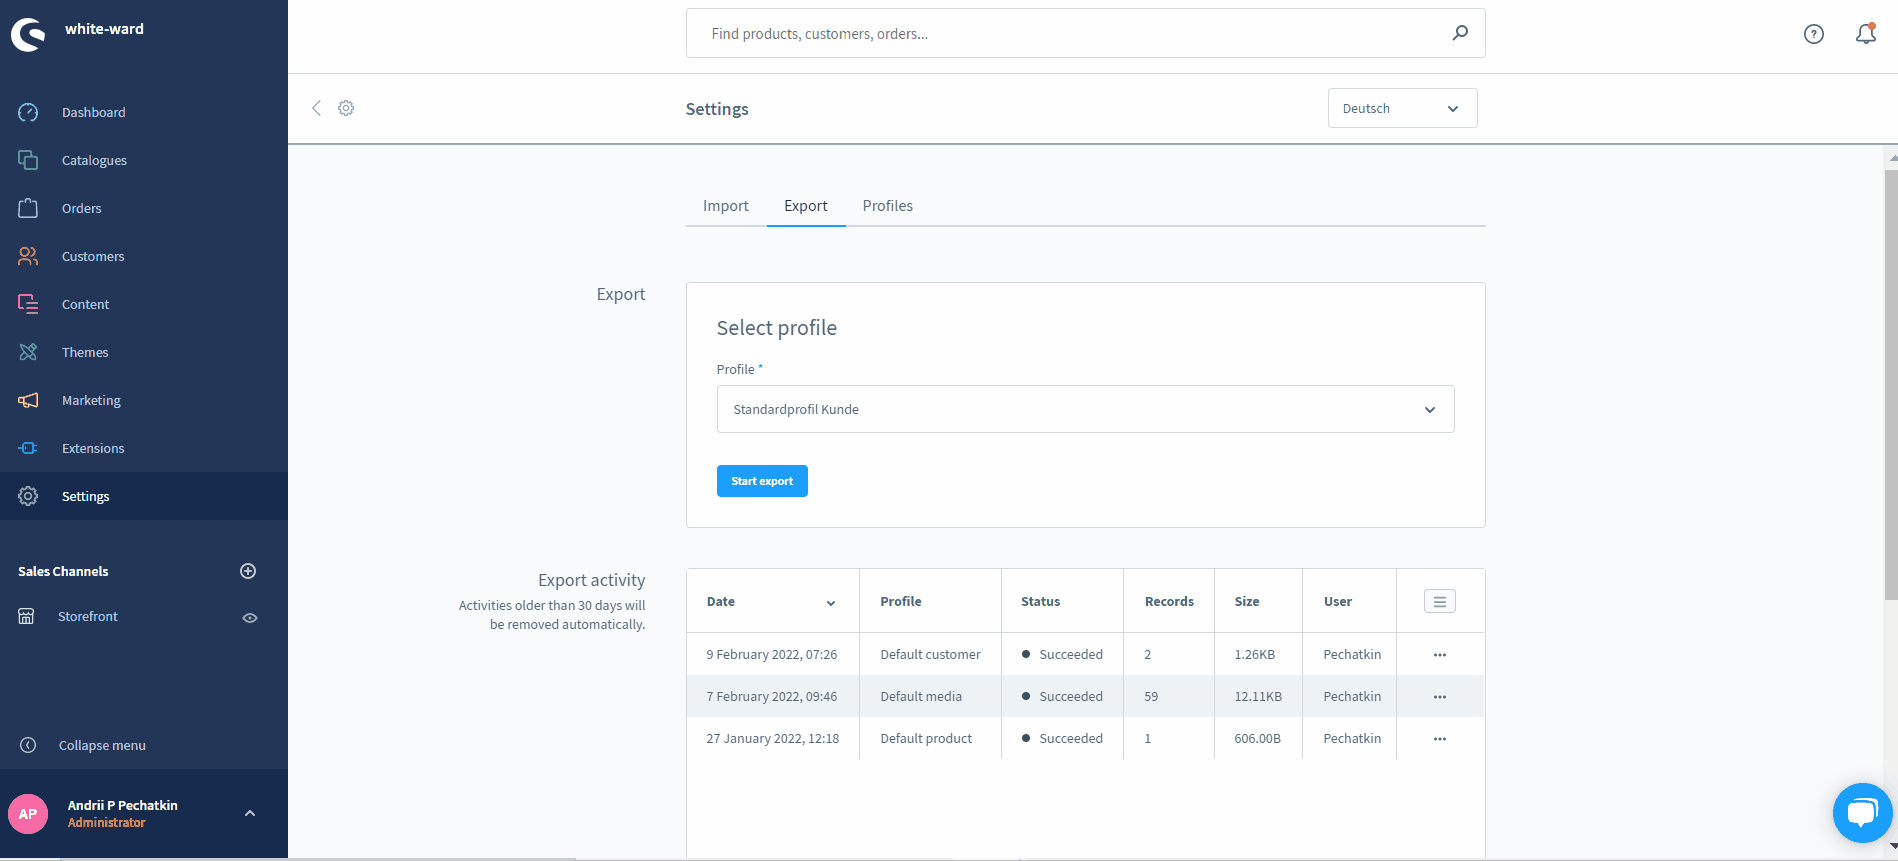Open Themes menu item
This screenshot has height=861, width=1898.
85,352
